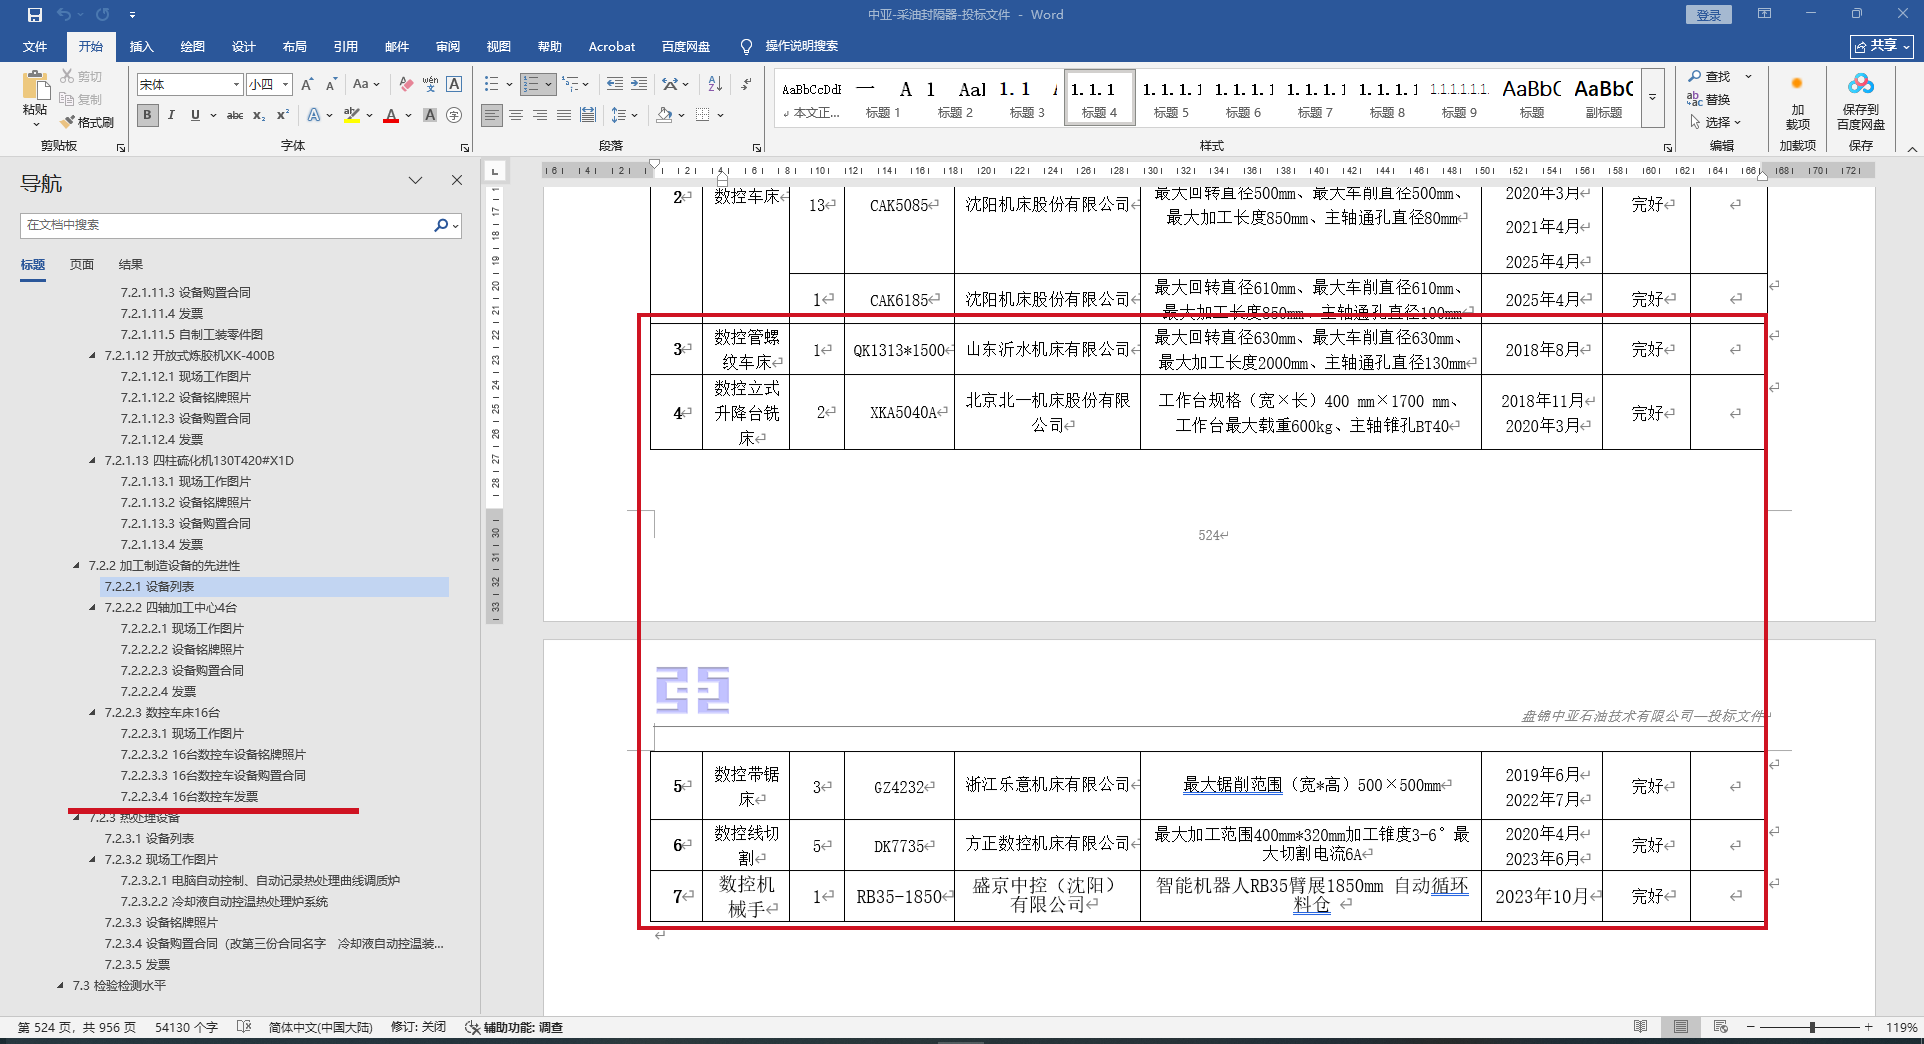The width and height of the screenshot is (1924, 1044).
Task: Collapse the 7.2.2 加工制造设备的先进性 heading
Action: pos(77,566)
